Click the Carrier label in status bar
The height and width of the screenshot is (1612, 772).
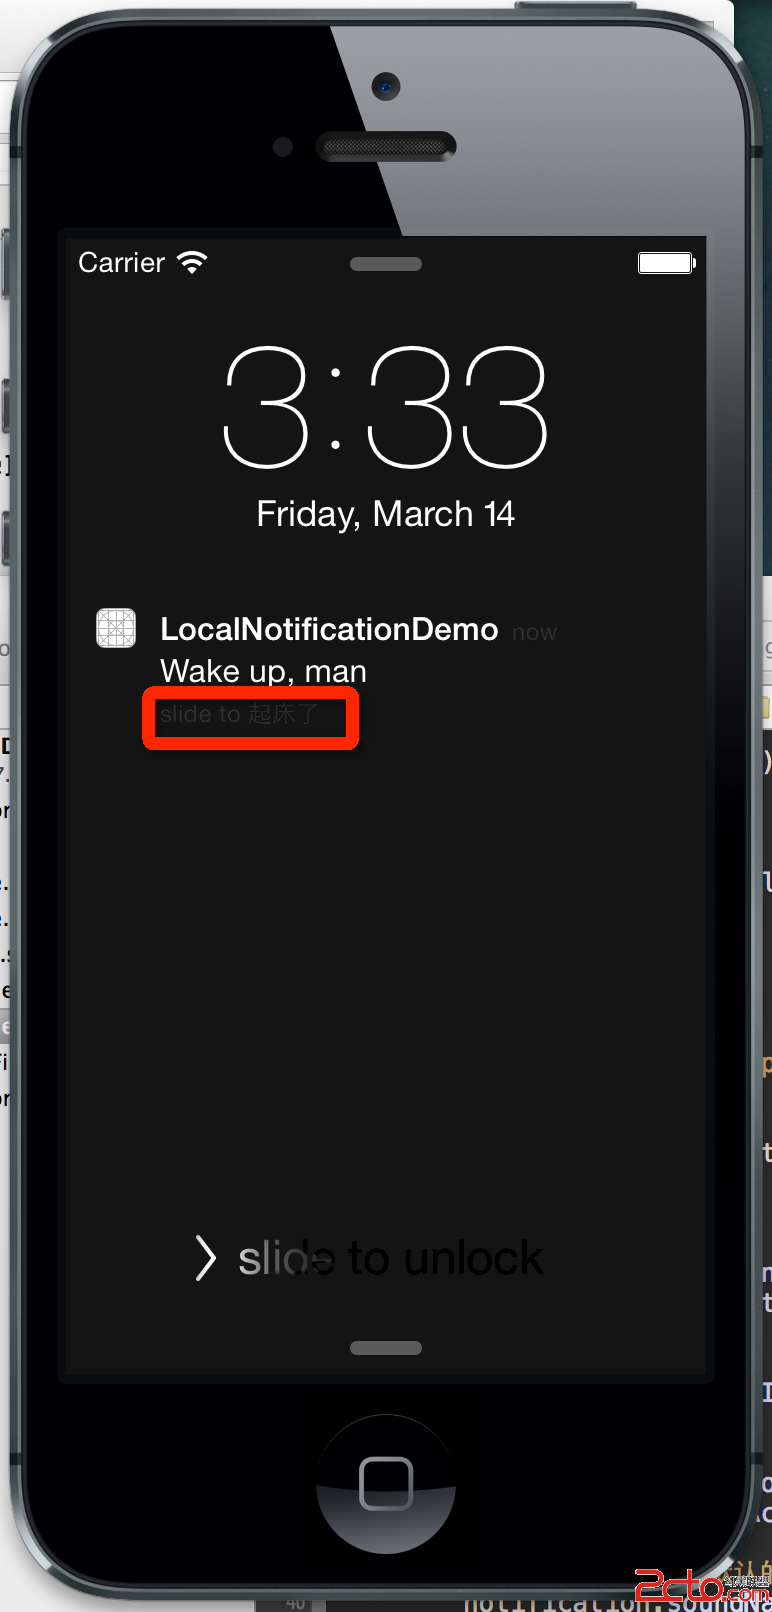[x=122, y=263]
